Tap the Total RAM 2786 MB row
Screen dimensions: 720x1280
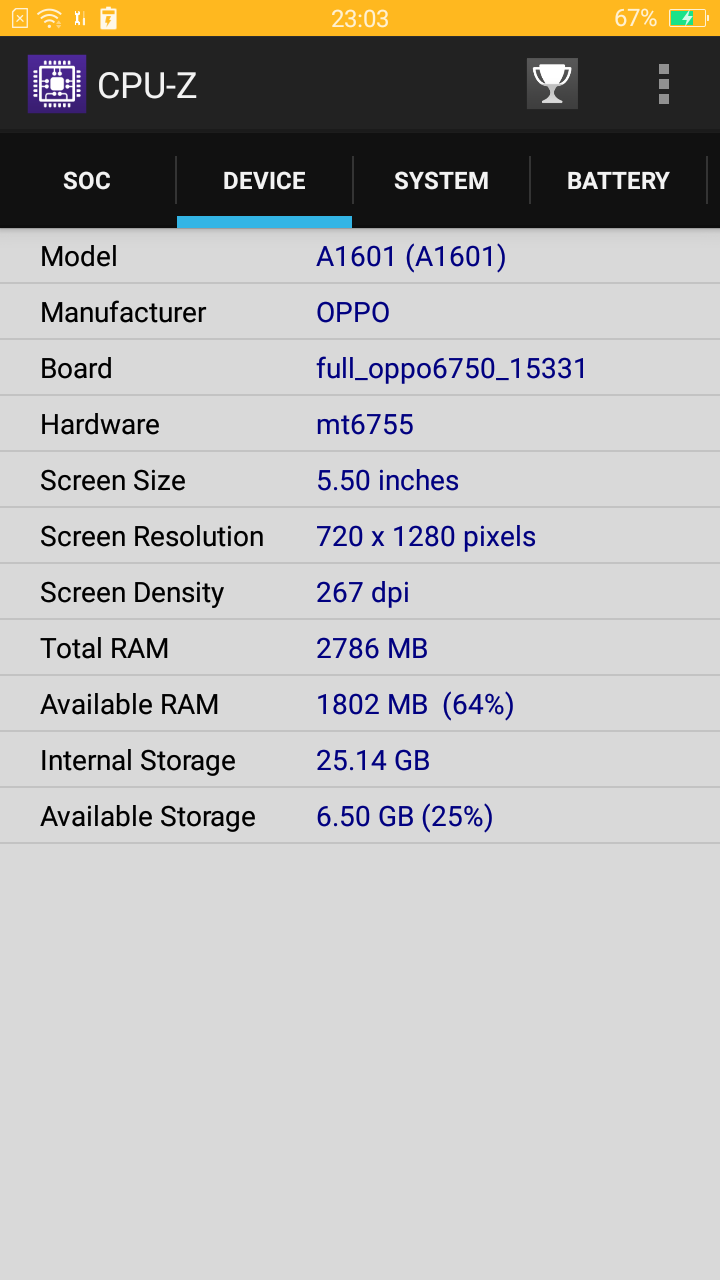point(360,649)
